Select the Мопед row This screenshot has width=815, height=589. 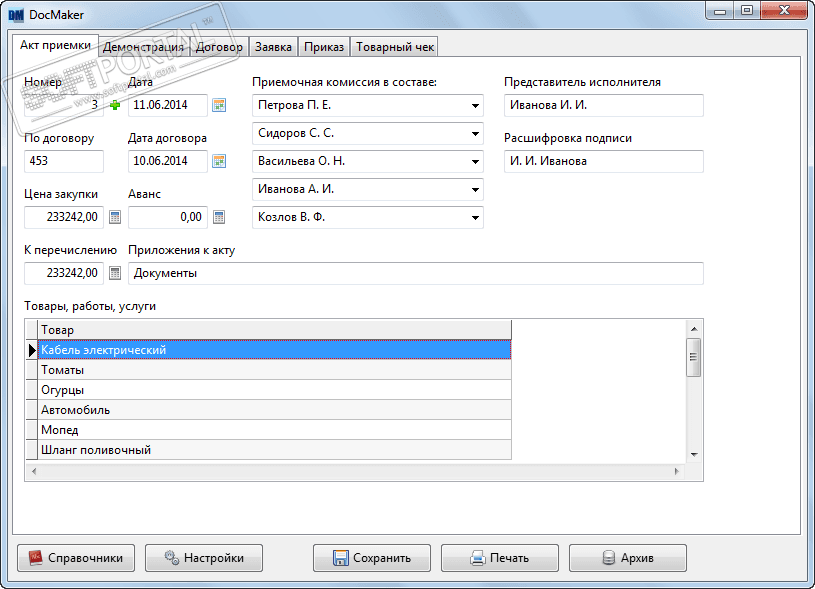tap(274, 430)
